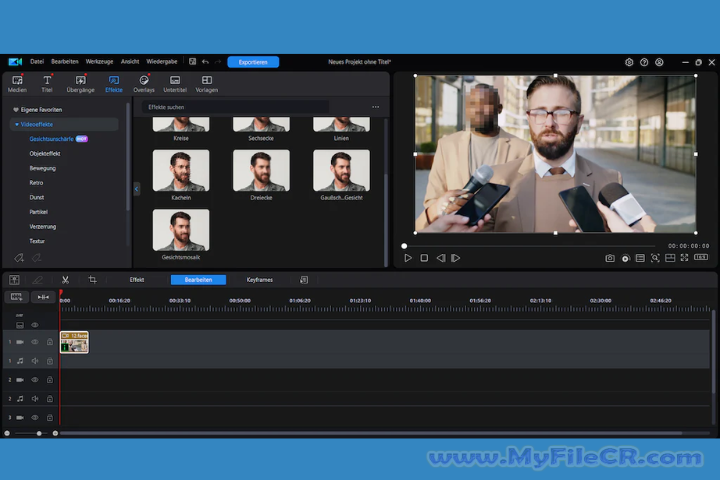
Task: Lock video track 1
Action: coord(50,342)
